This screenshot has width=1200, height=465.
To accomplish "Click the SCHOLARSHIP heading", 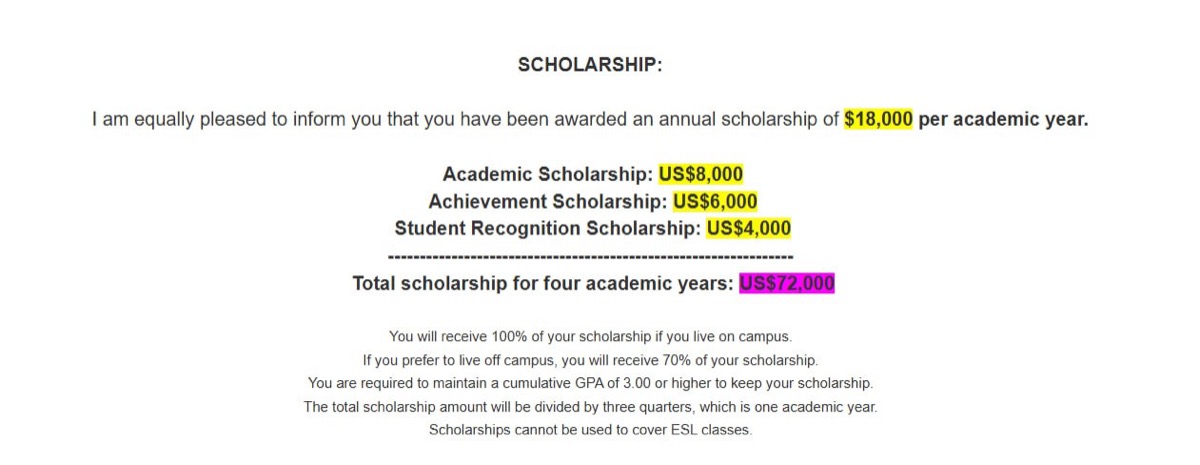I will coord(590,65).
